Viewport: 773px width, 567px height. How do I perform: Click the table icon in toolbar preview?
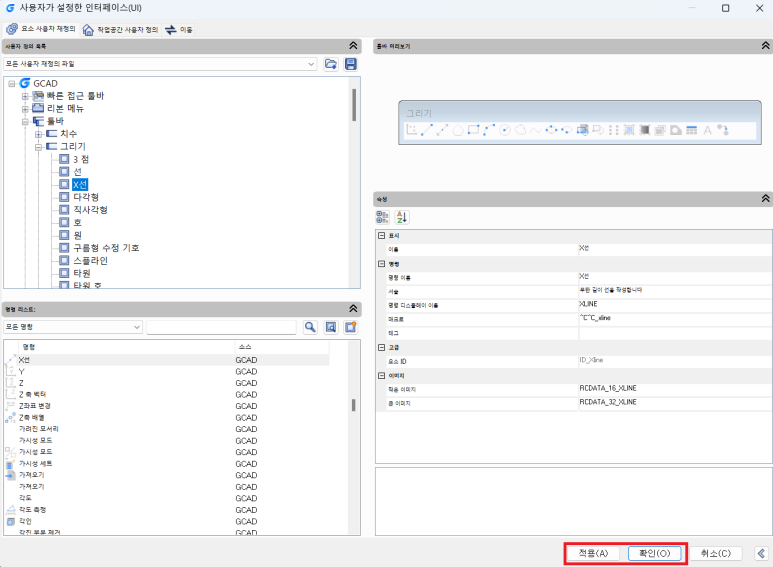[x=691, y=130]
